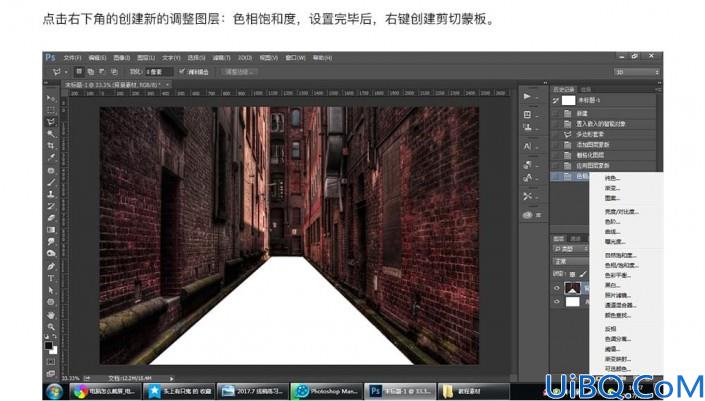This screenshot has height=401, width=705.
Task: Collapse the right panel group arrows
Action: pyautogui.click(x=660, y=83)
